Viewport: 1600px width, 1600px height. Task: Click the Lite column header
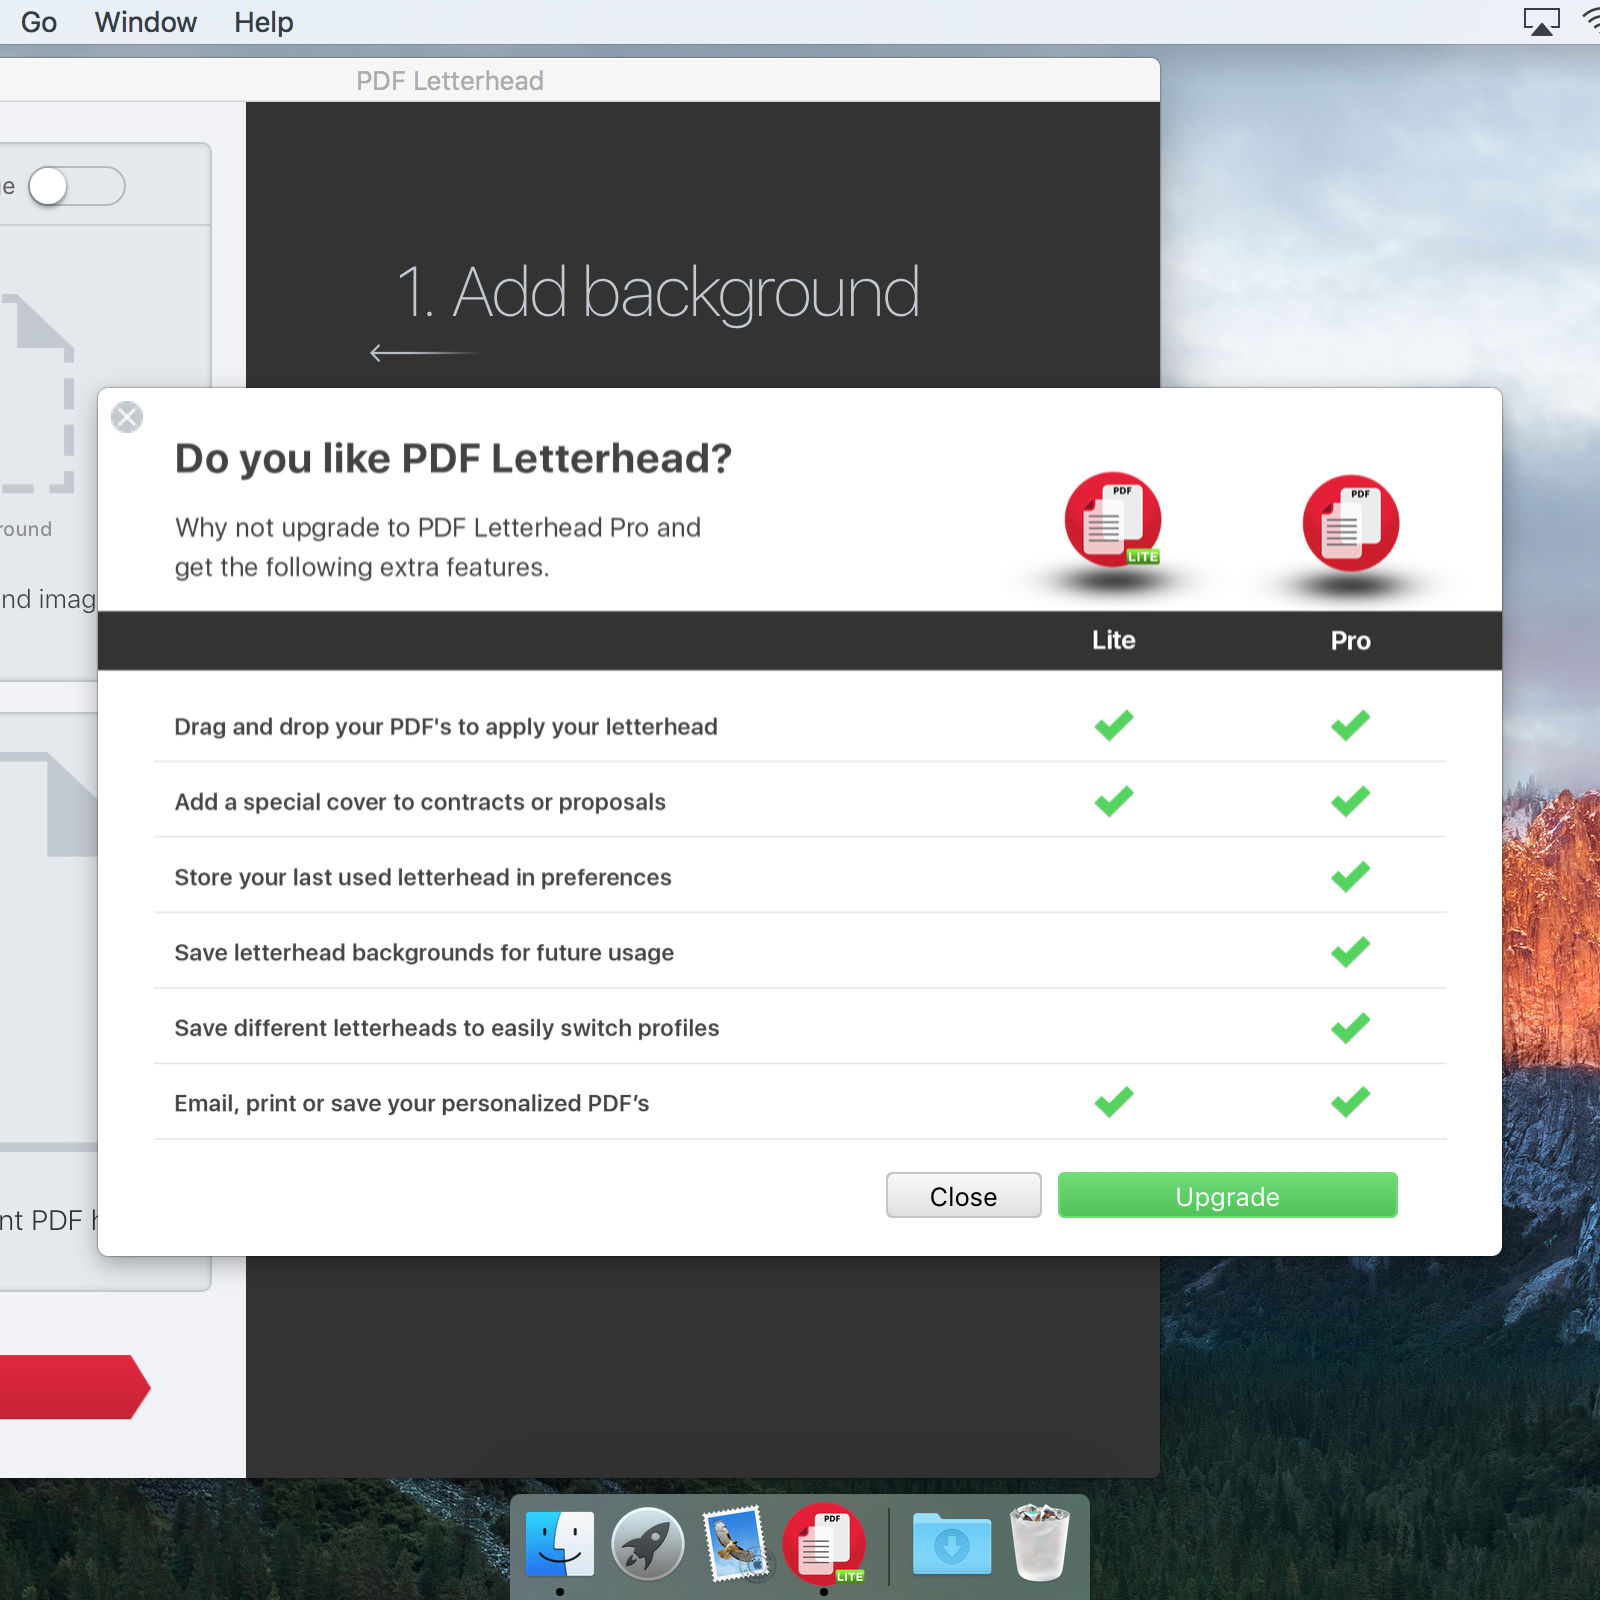1113,640
